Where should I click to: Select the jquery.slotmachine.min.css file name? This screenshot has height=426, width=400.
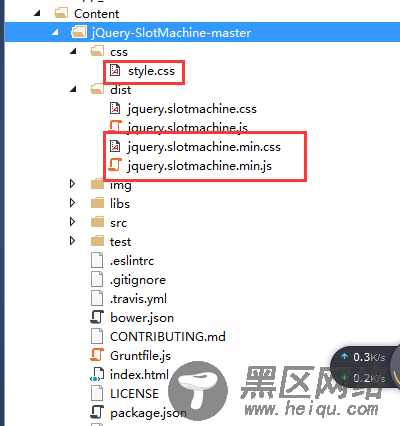204,147
